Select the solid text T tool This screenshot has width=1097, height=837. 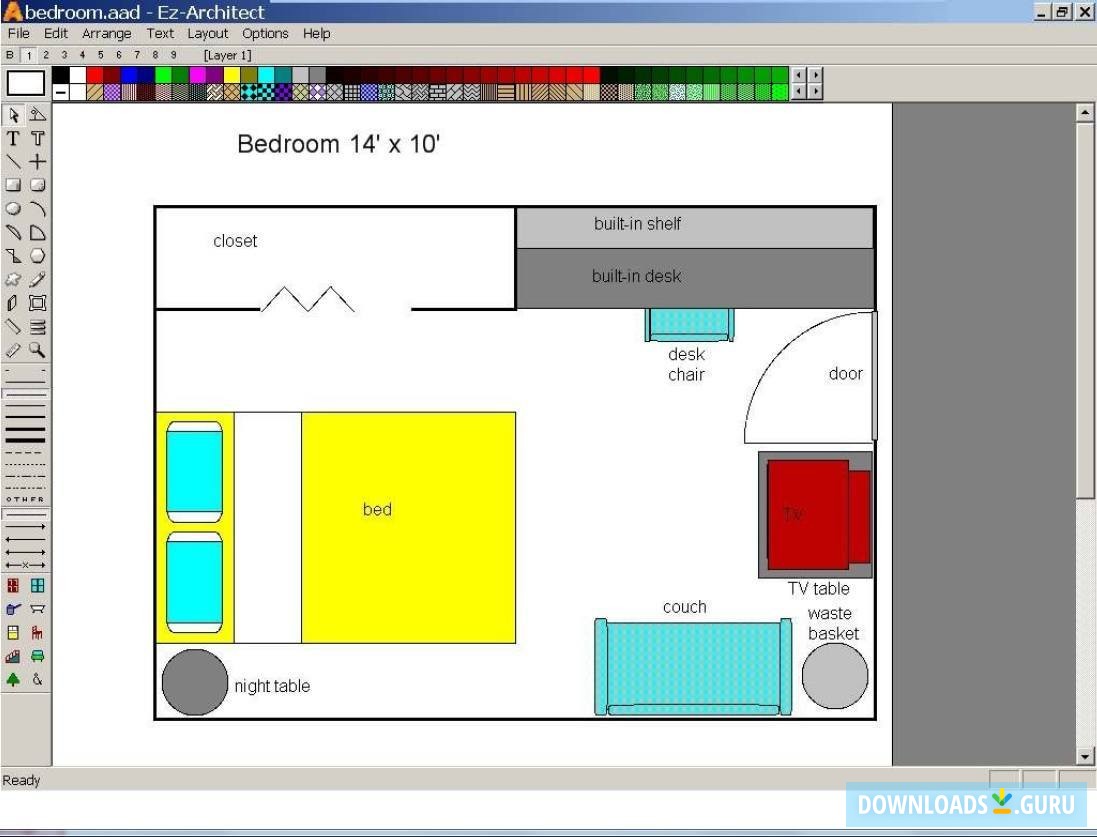pyautogui.click(x=13, y=139)
